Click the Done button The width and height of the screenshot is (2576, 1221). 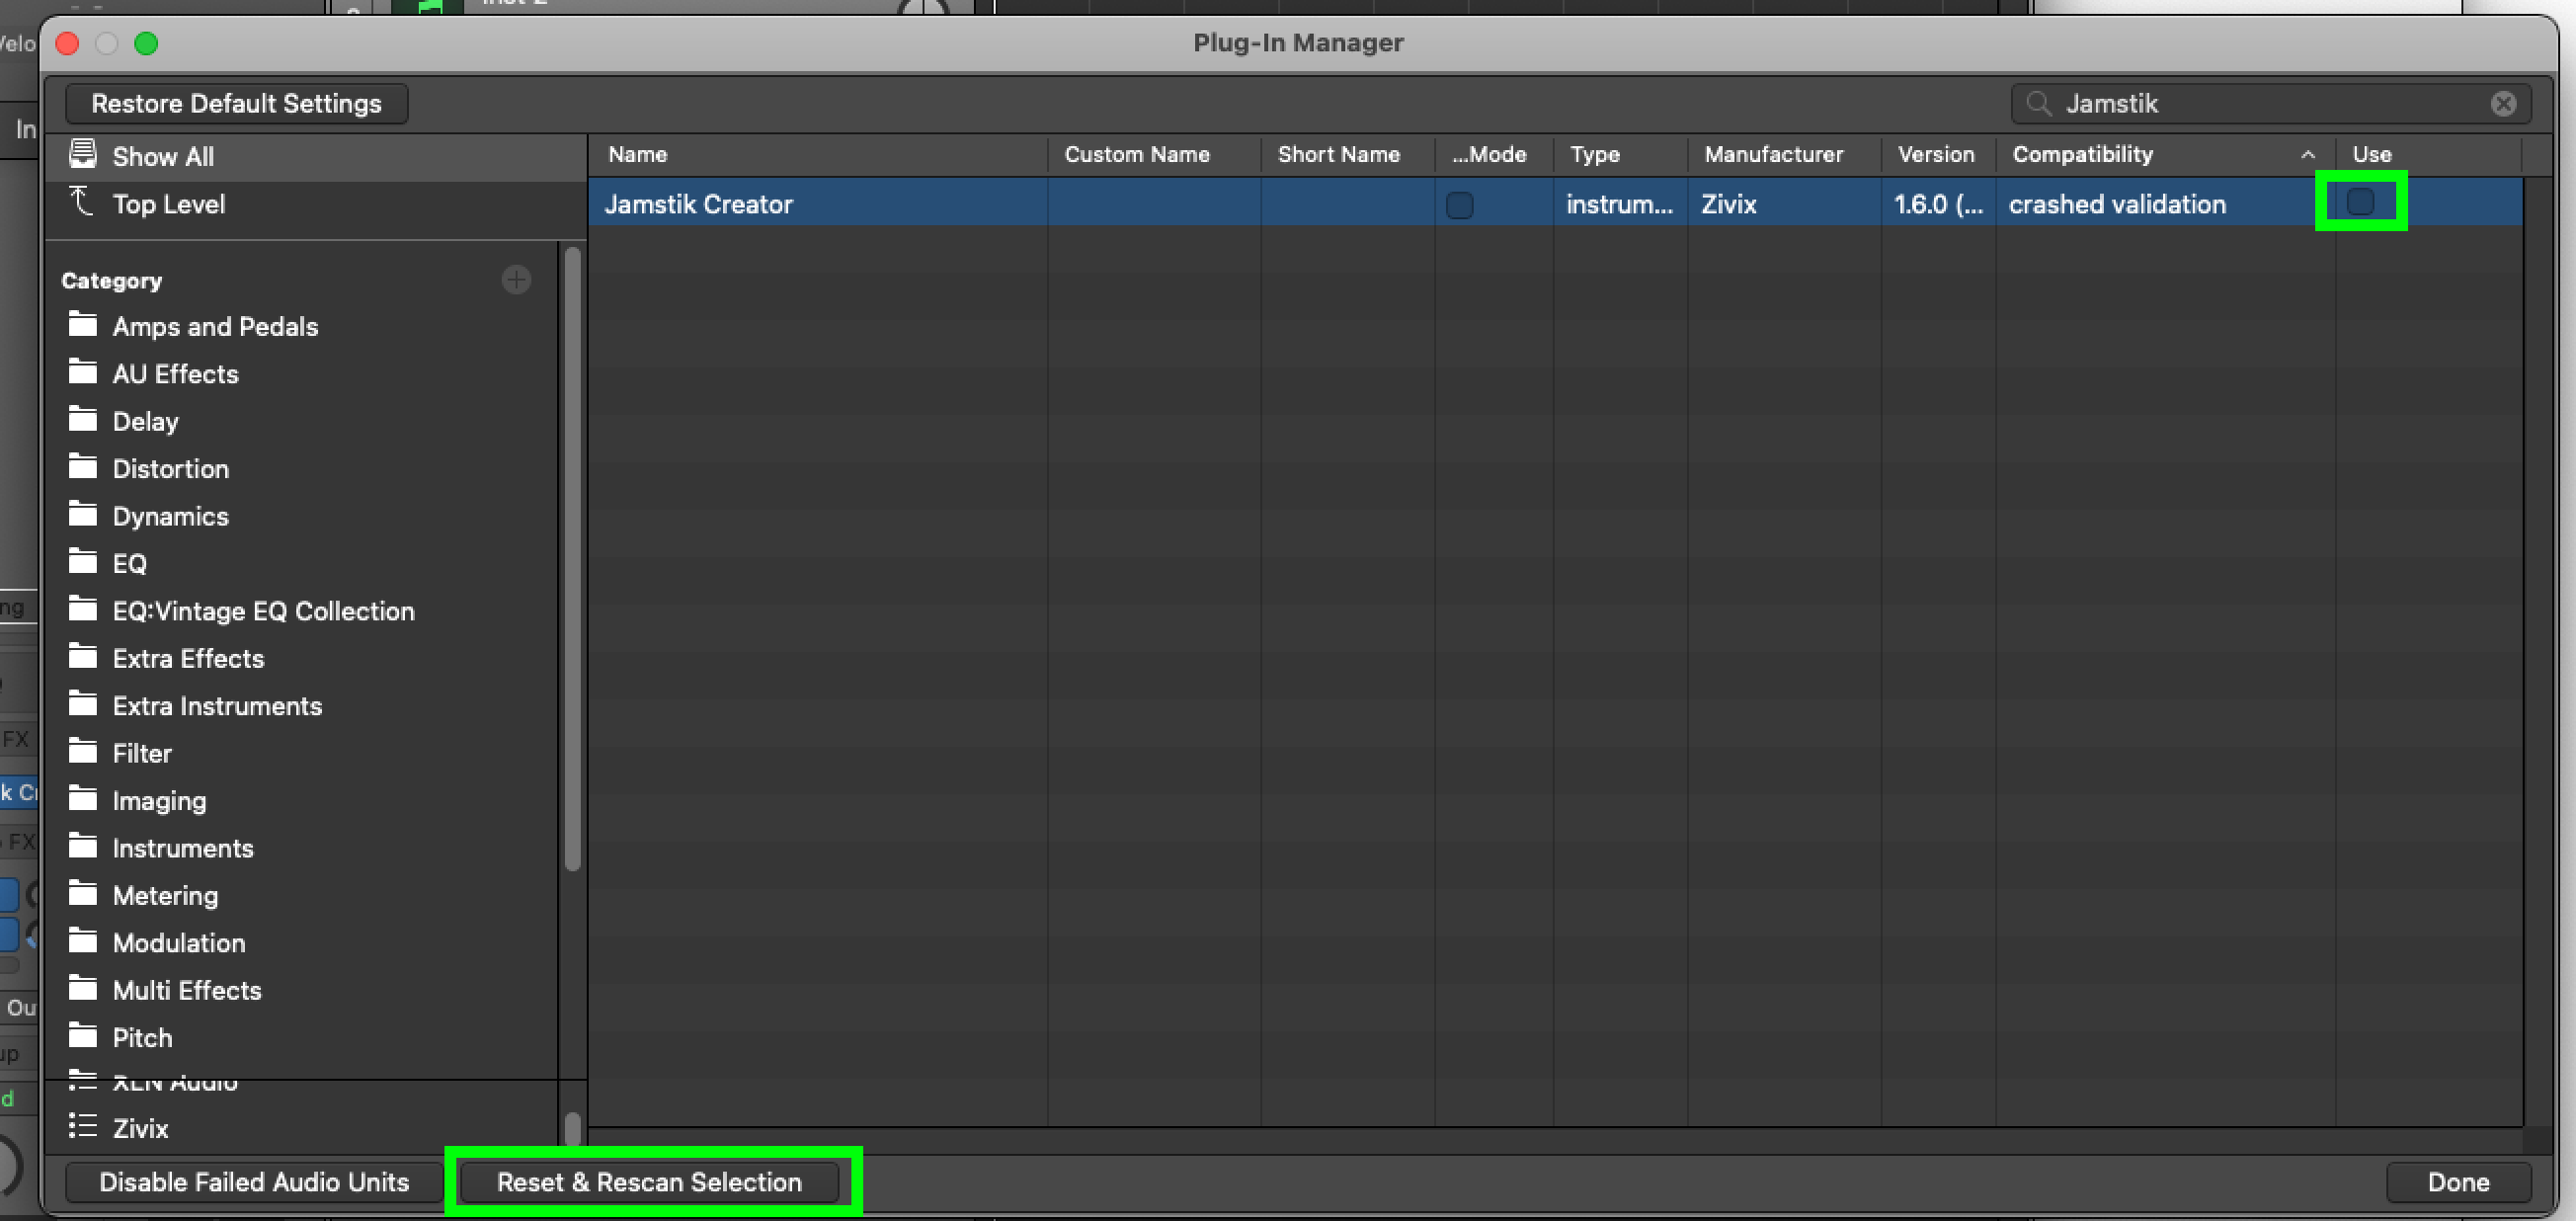click(2458, 1182)
